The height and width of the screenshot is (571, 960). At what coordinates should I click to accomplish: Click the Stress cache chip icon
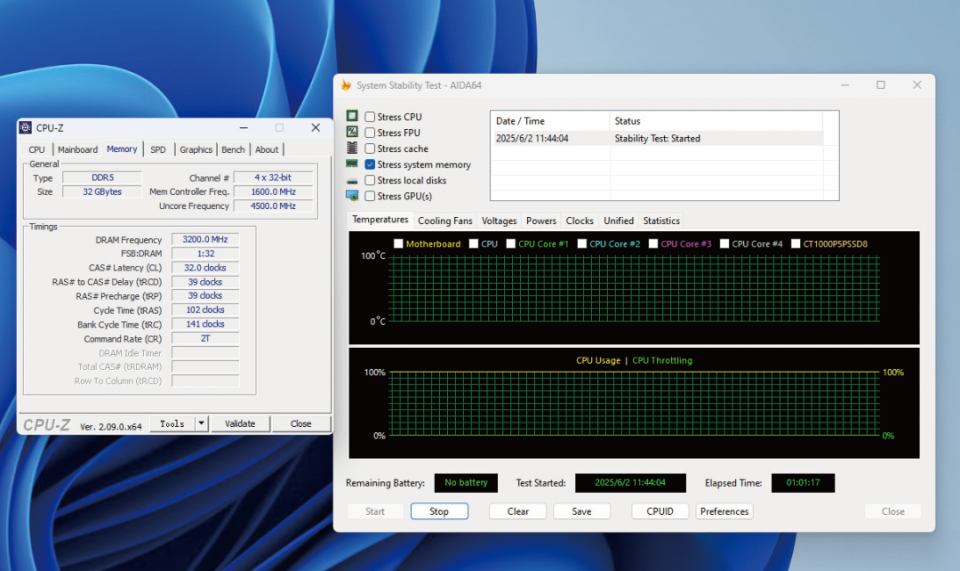click(x=352, y=147)
